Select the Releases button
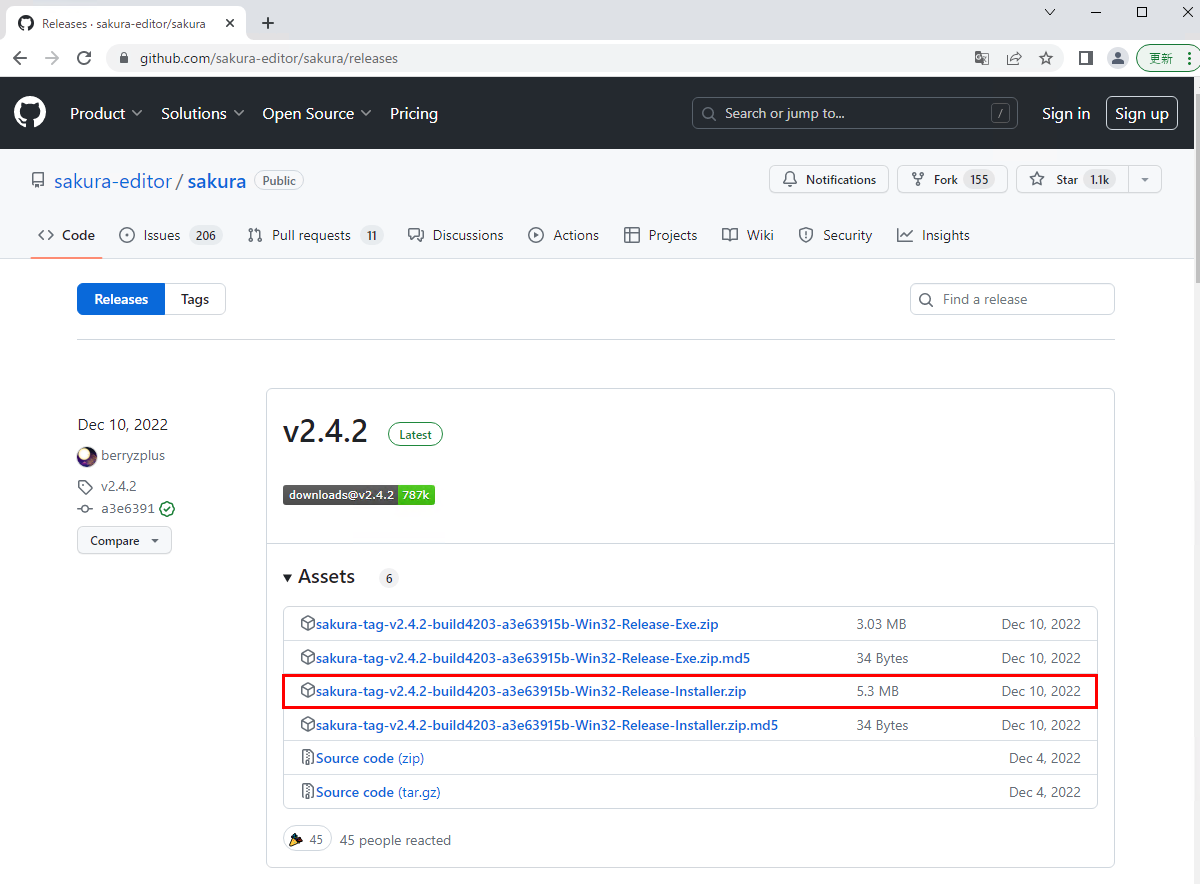 tap(121, 299)
